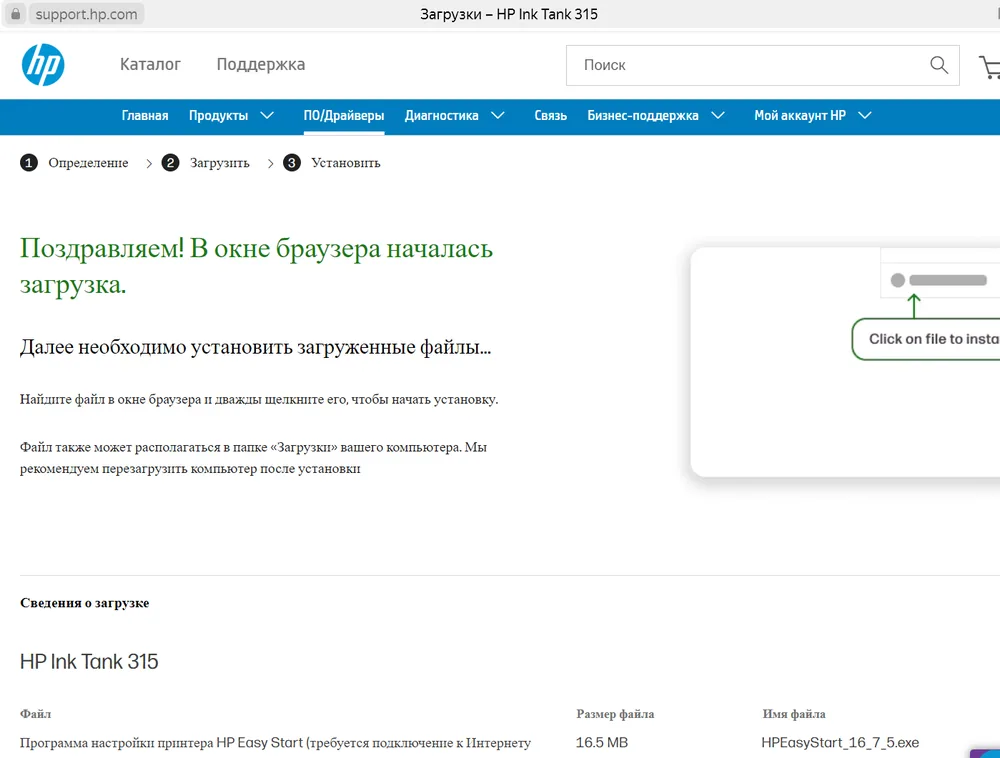This screenshot has width=1000, height=758.
Task: Click the Размер файла column header
Action: click(615, 714)
